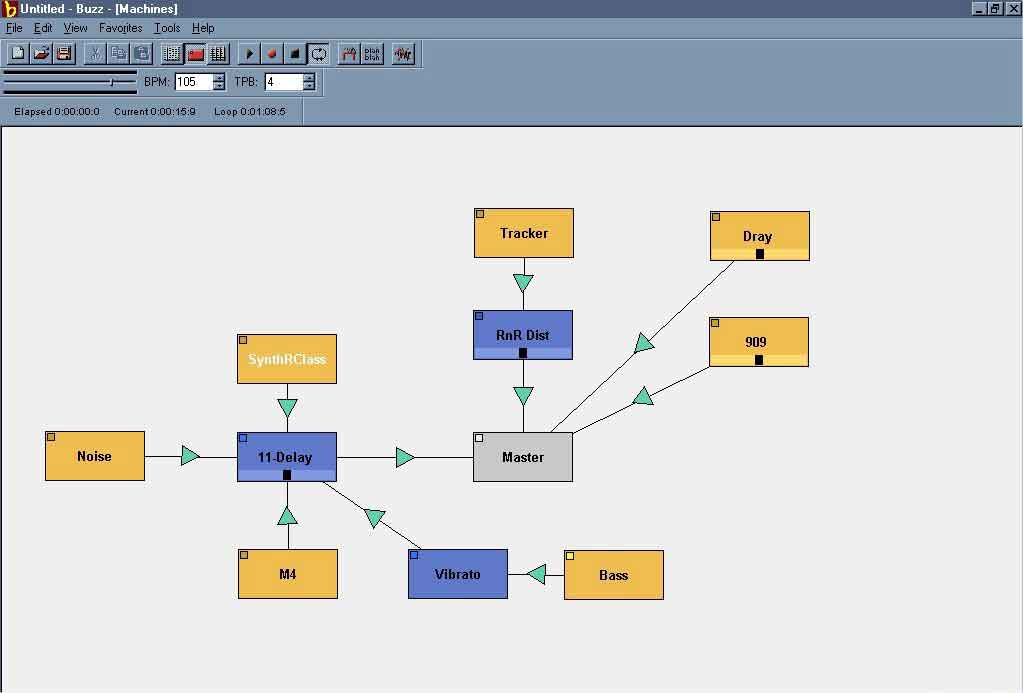This screenshot has height=693, width=1023.
Task: Select the Vibrato machine box
Action: (x=457, y=574)
